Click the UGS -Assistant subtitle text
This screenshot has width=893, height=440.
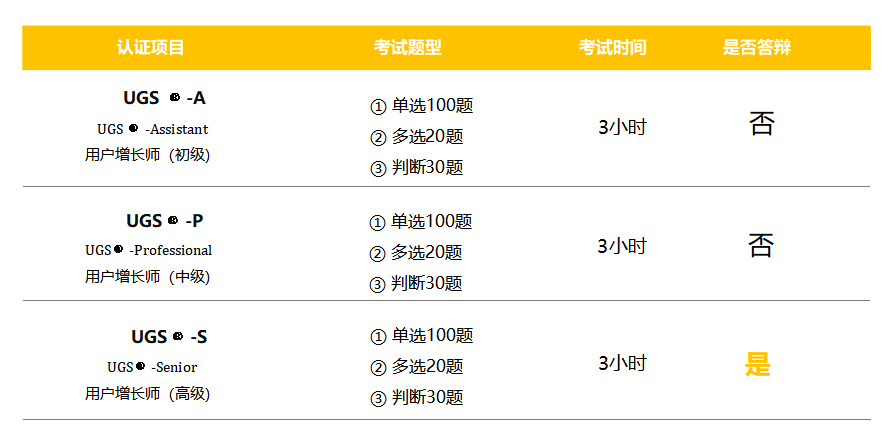[x=153, y=129]
